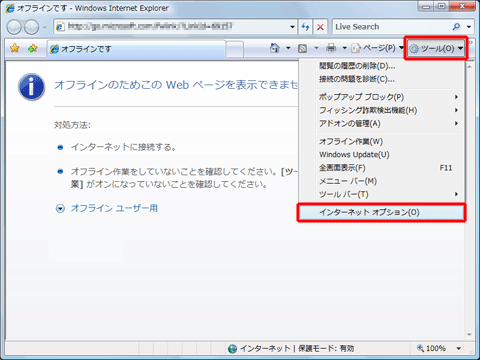The image size is (480, 360).
Task: Click the vertical scrollbar up arrow
Action: click(469, 67)
